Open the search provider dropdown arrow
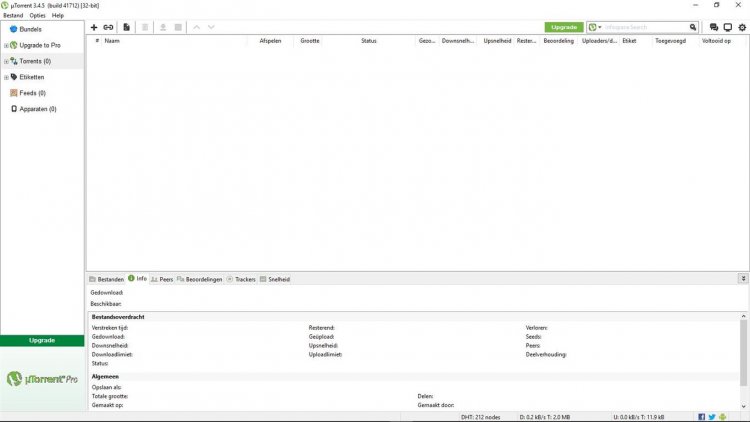The width and height of the screenshot is (750, 422). (x=601, y=27)
